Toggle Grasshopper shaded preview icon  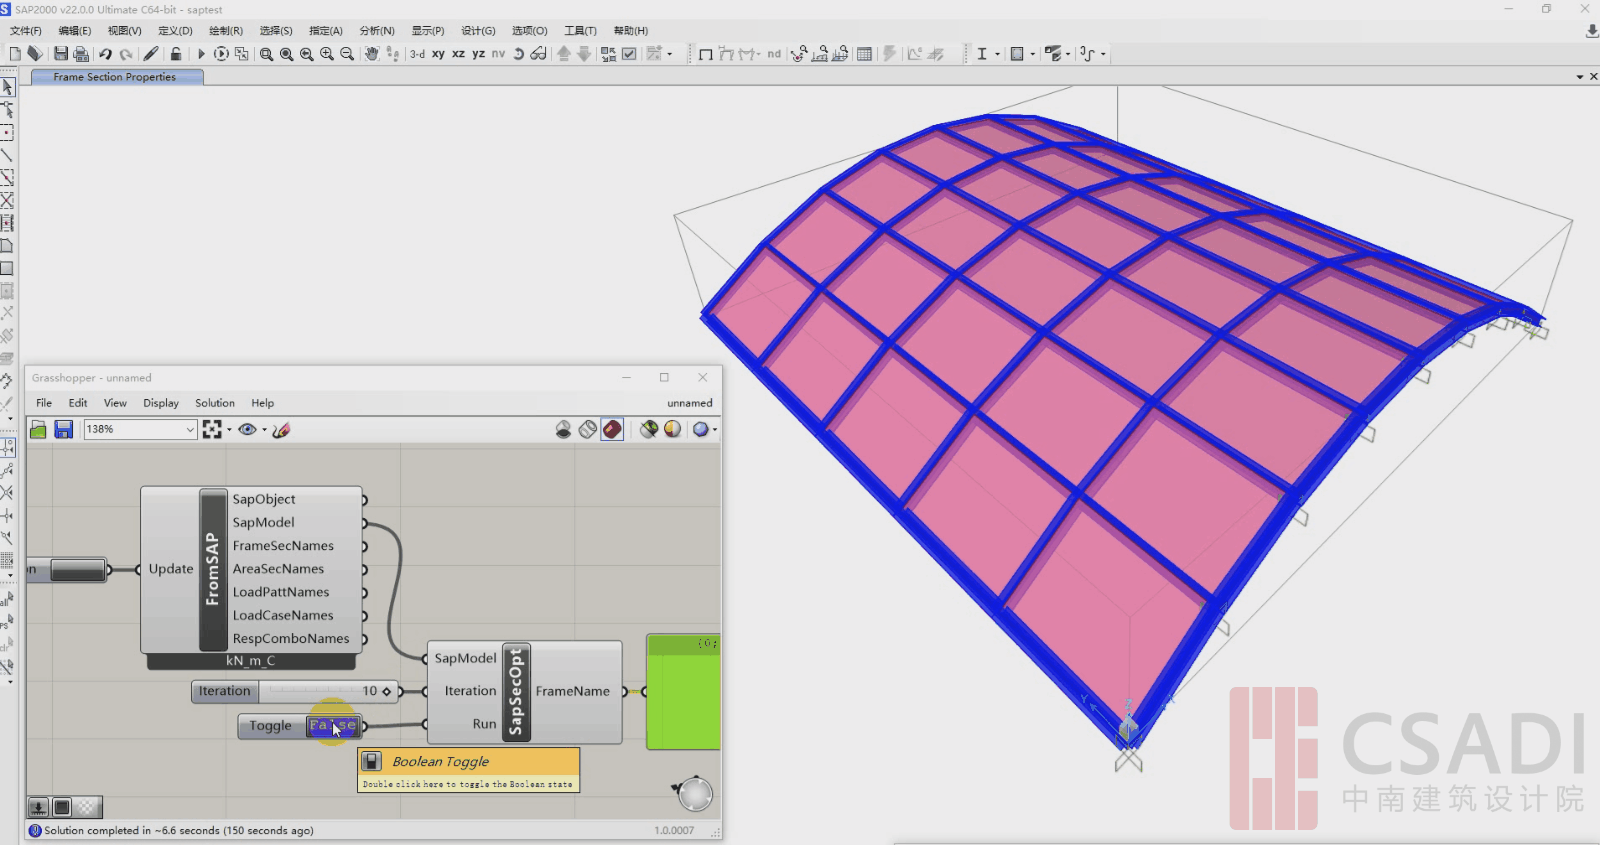click(612, 429)
